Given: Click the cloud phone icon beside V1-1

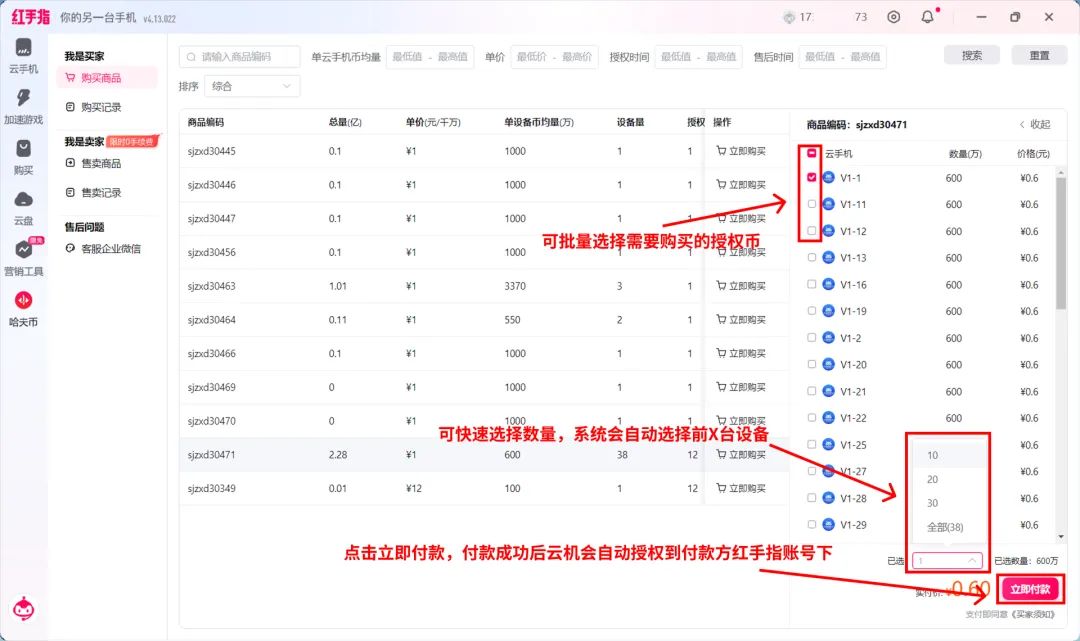Looking at the screenshot, I should click(829, 178).
